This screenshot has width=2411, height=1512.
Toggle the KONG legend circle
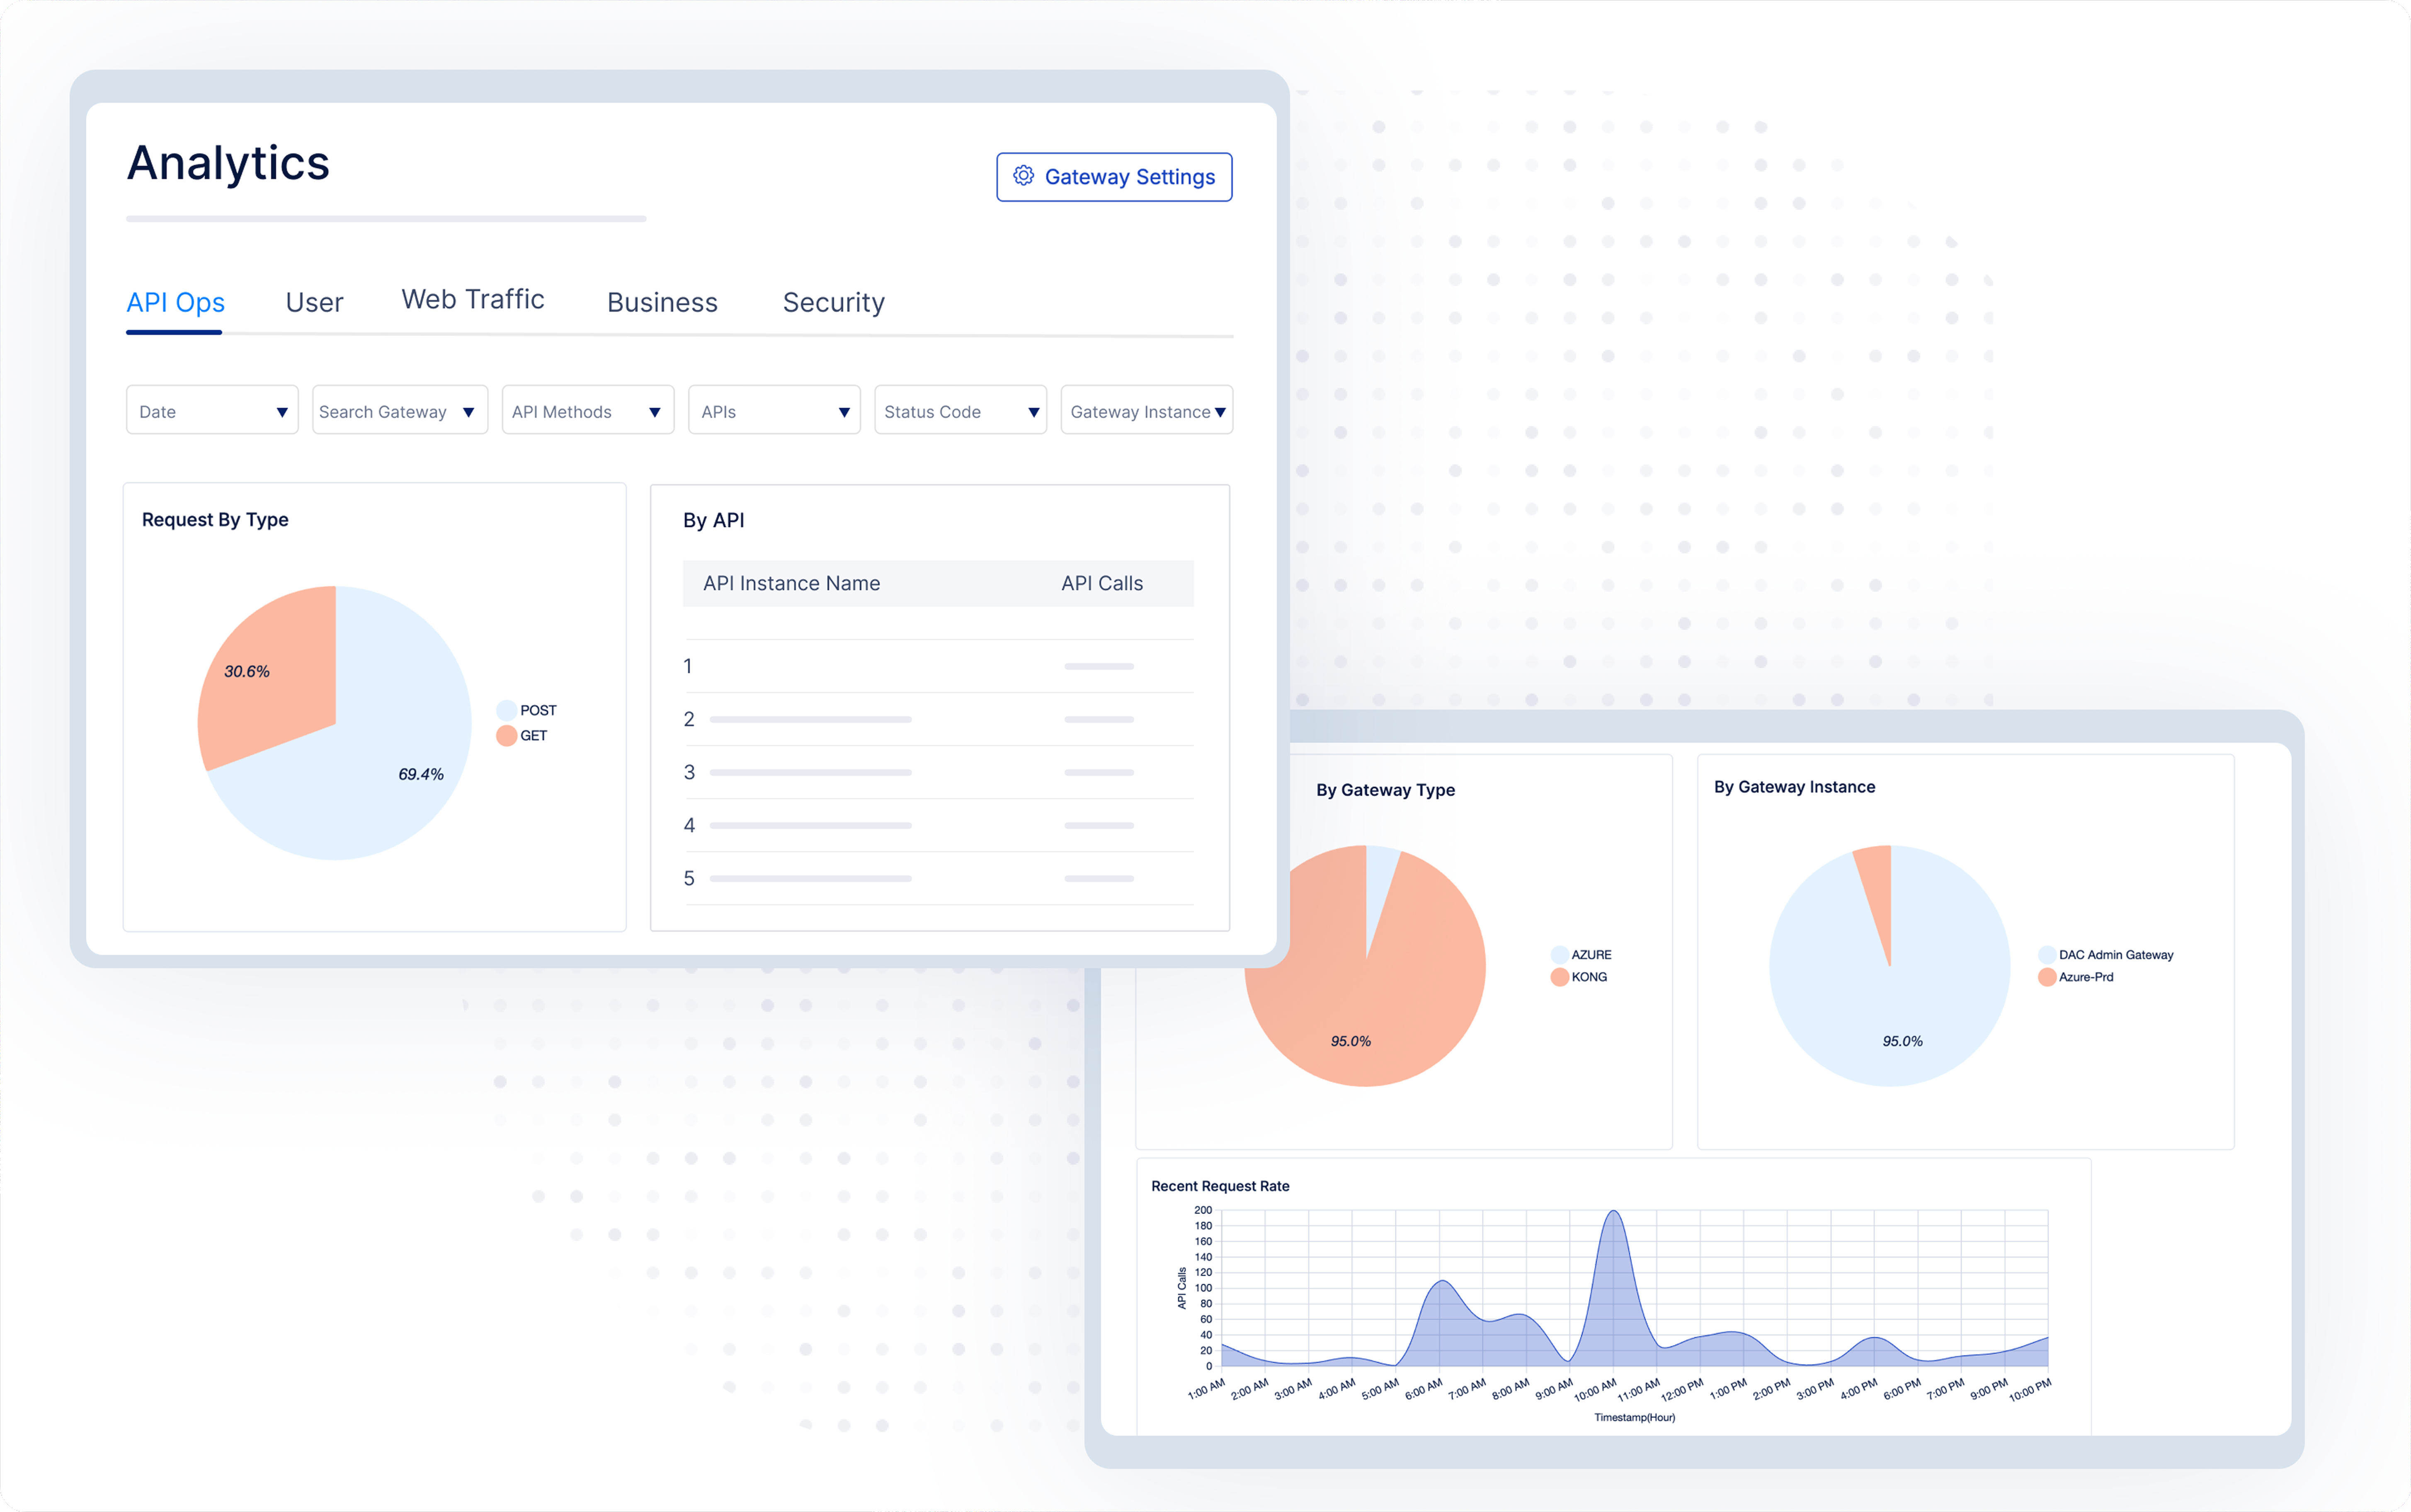[x=1559, y=977]
